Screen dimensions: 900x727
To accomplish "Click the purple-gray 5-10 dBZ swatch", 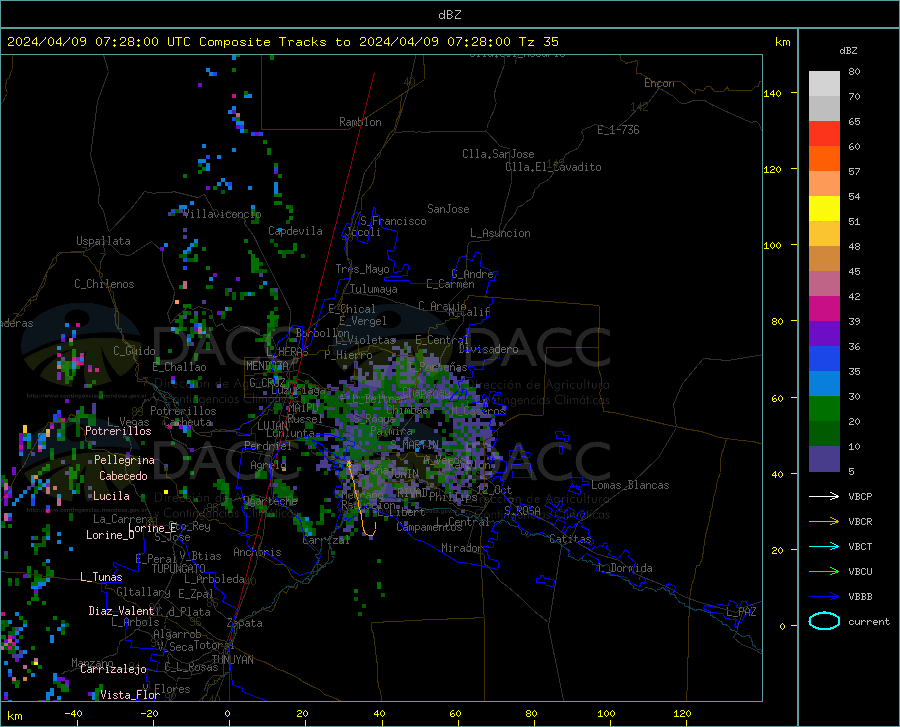I will 824,459.
